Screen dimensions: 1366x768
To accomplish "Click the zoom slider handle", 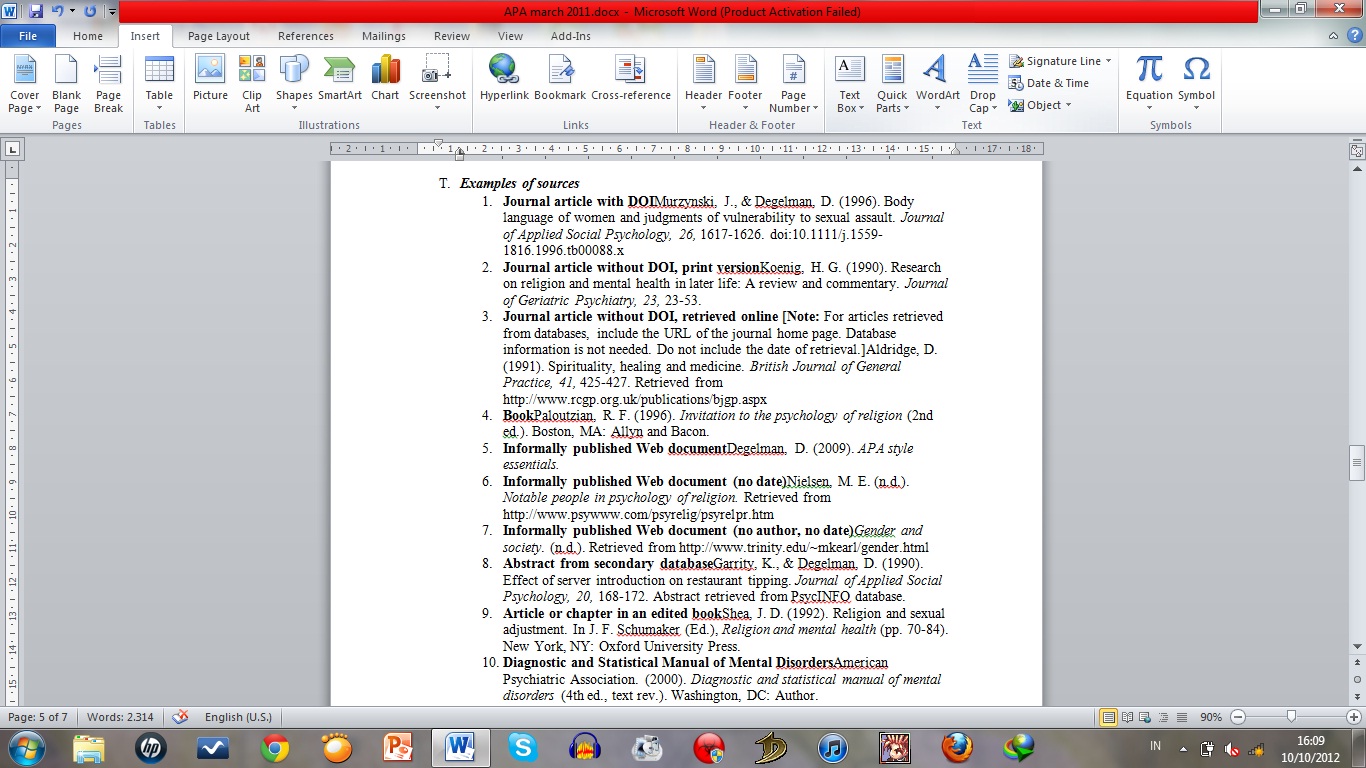I will pyautogui.click(x=1292, y=717).
